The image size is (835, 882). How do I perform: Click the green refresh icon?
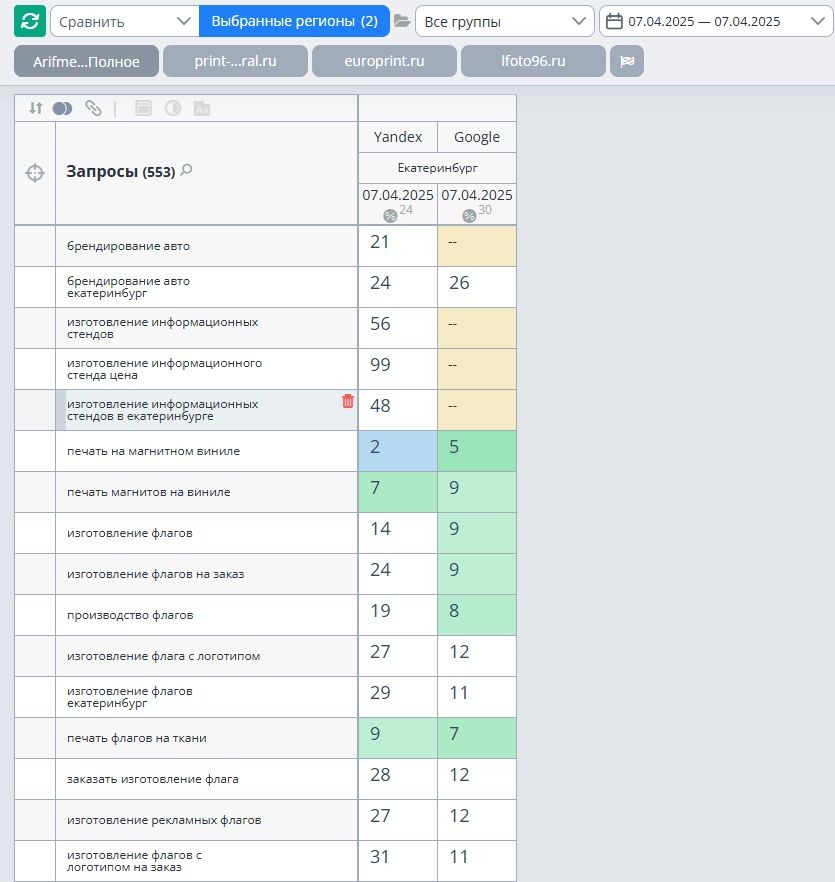click(30, 21)
